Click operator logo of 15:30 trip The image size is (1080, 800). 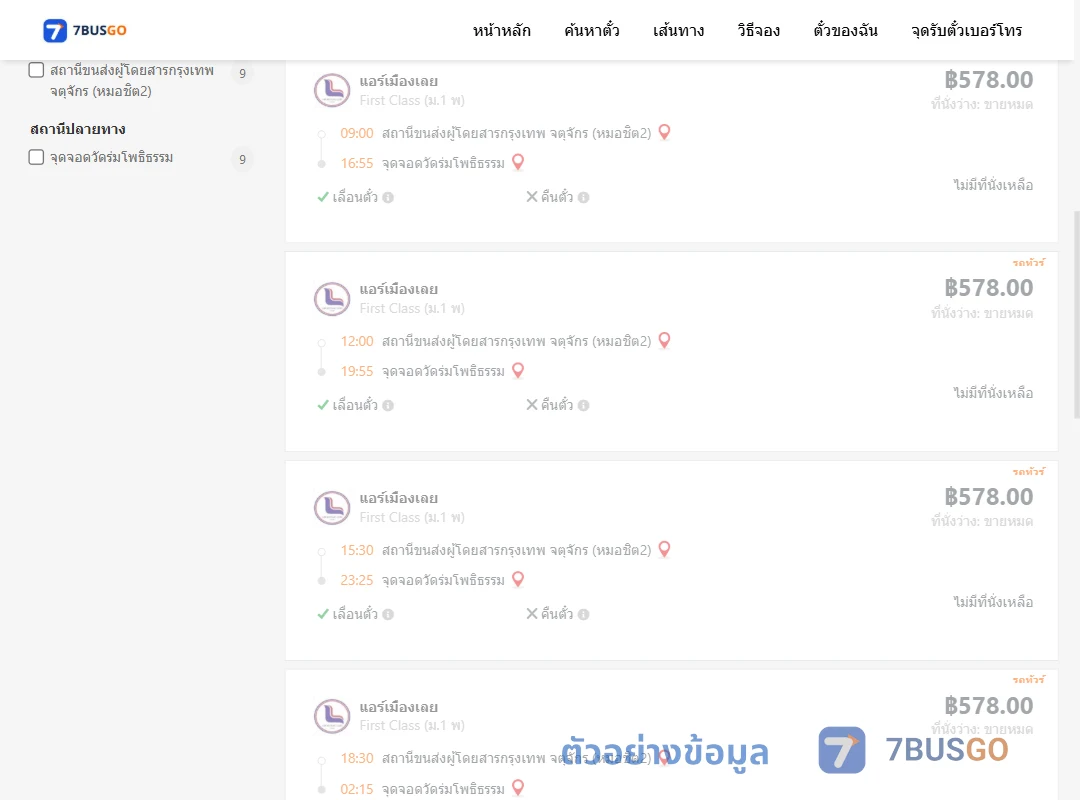(332, 508)
